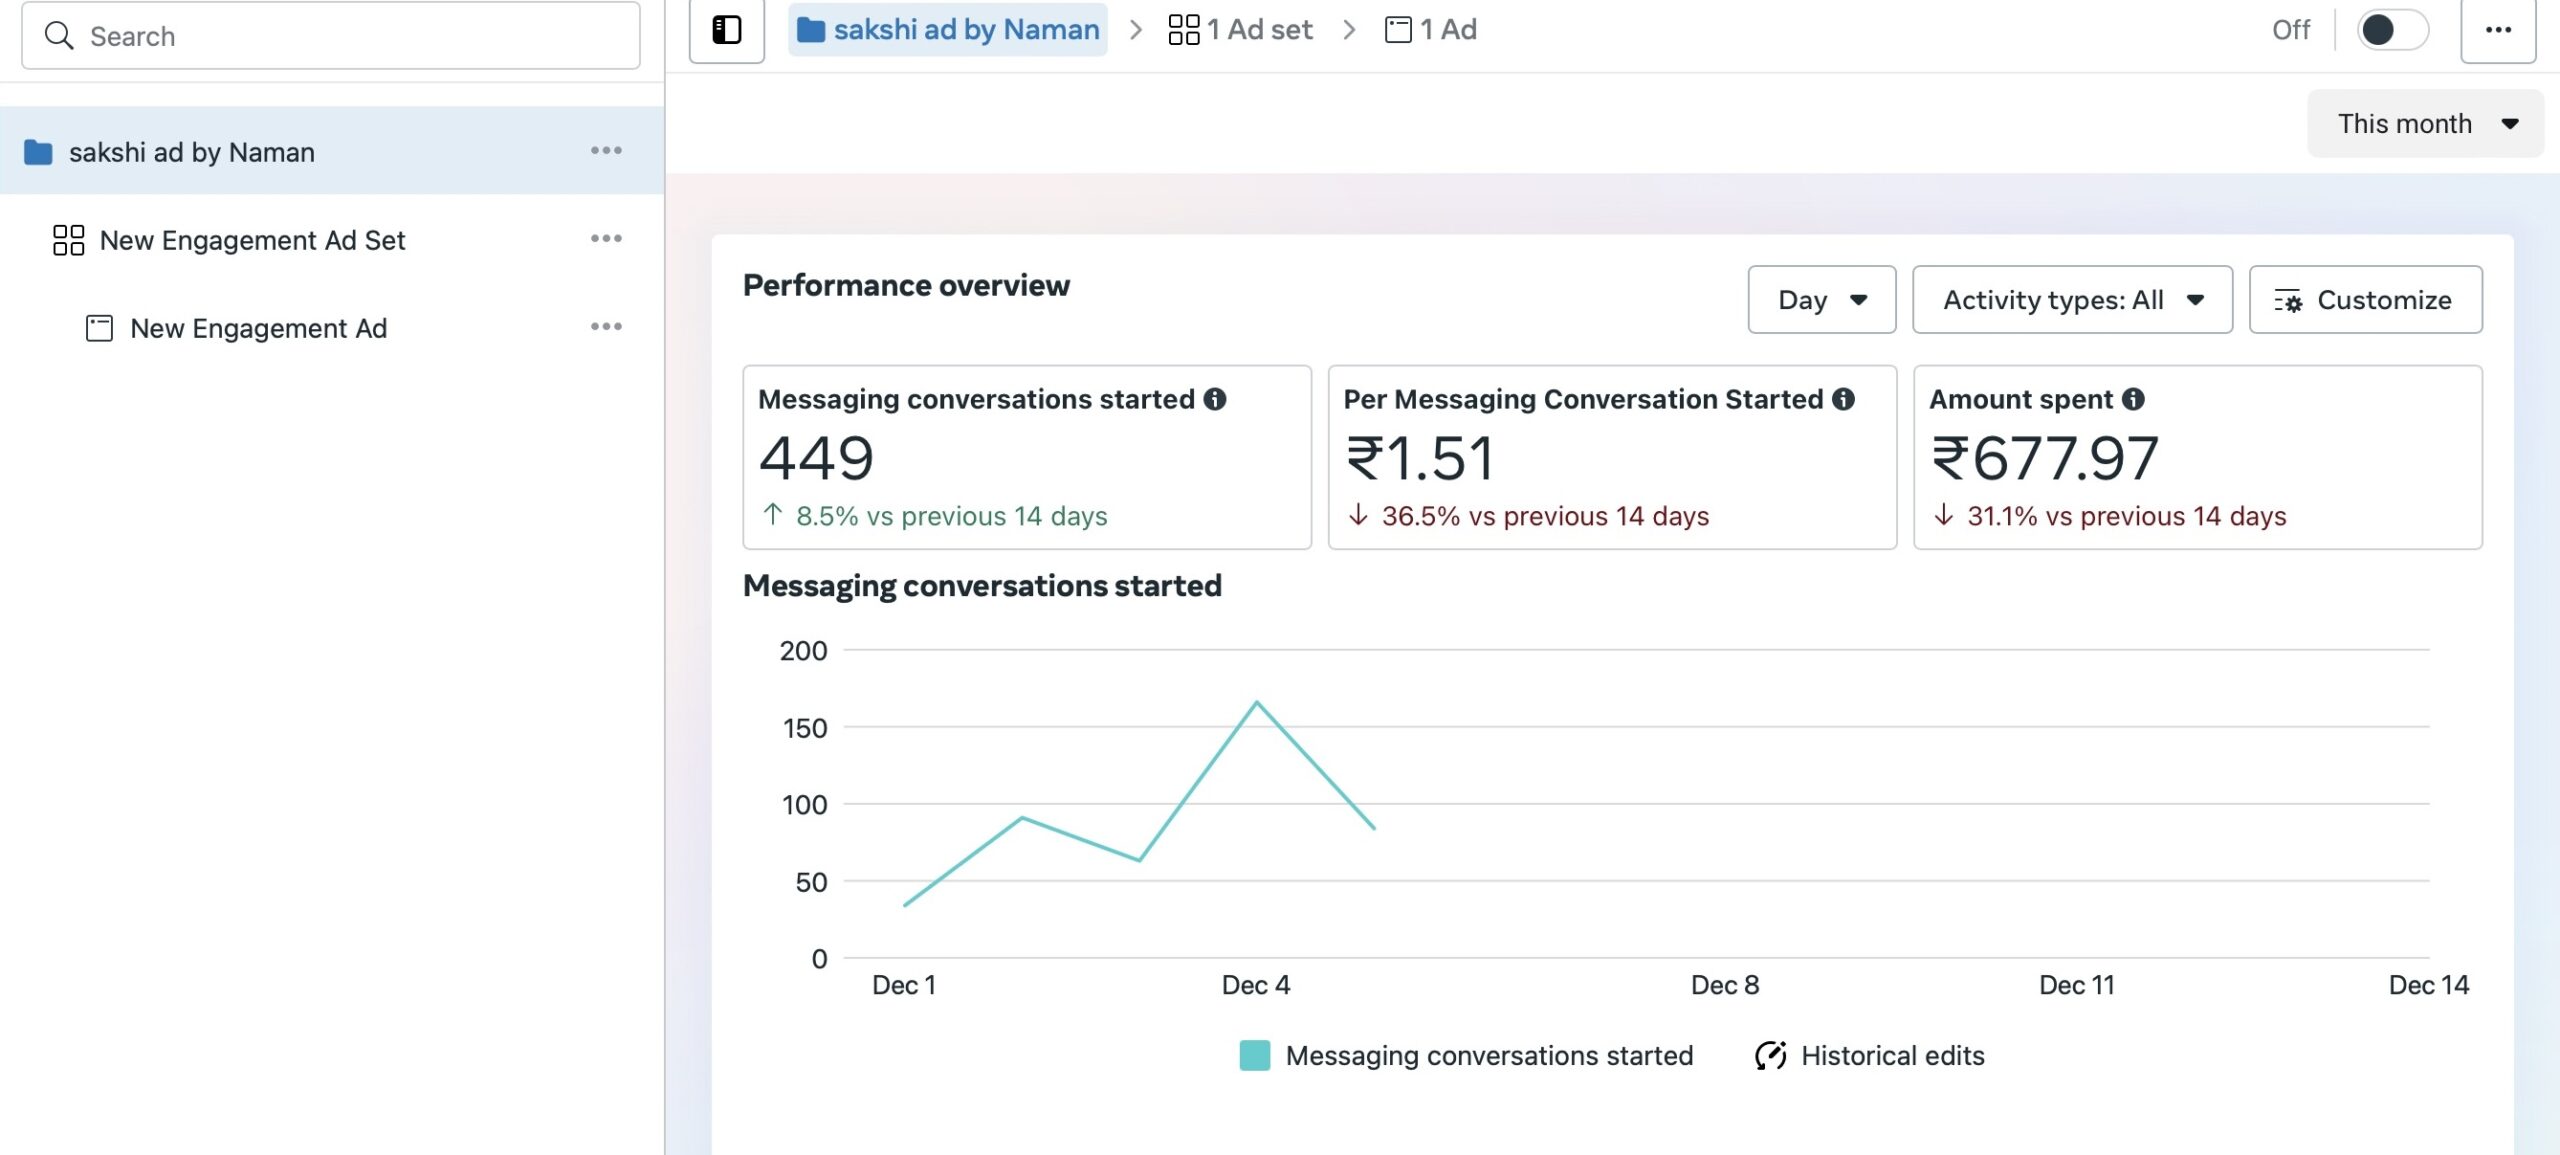
Task: Open the This month date range dropdown
Action: (2425, 124)
